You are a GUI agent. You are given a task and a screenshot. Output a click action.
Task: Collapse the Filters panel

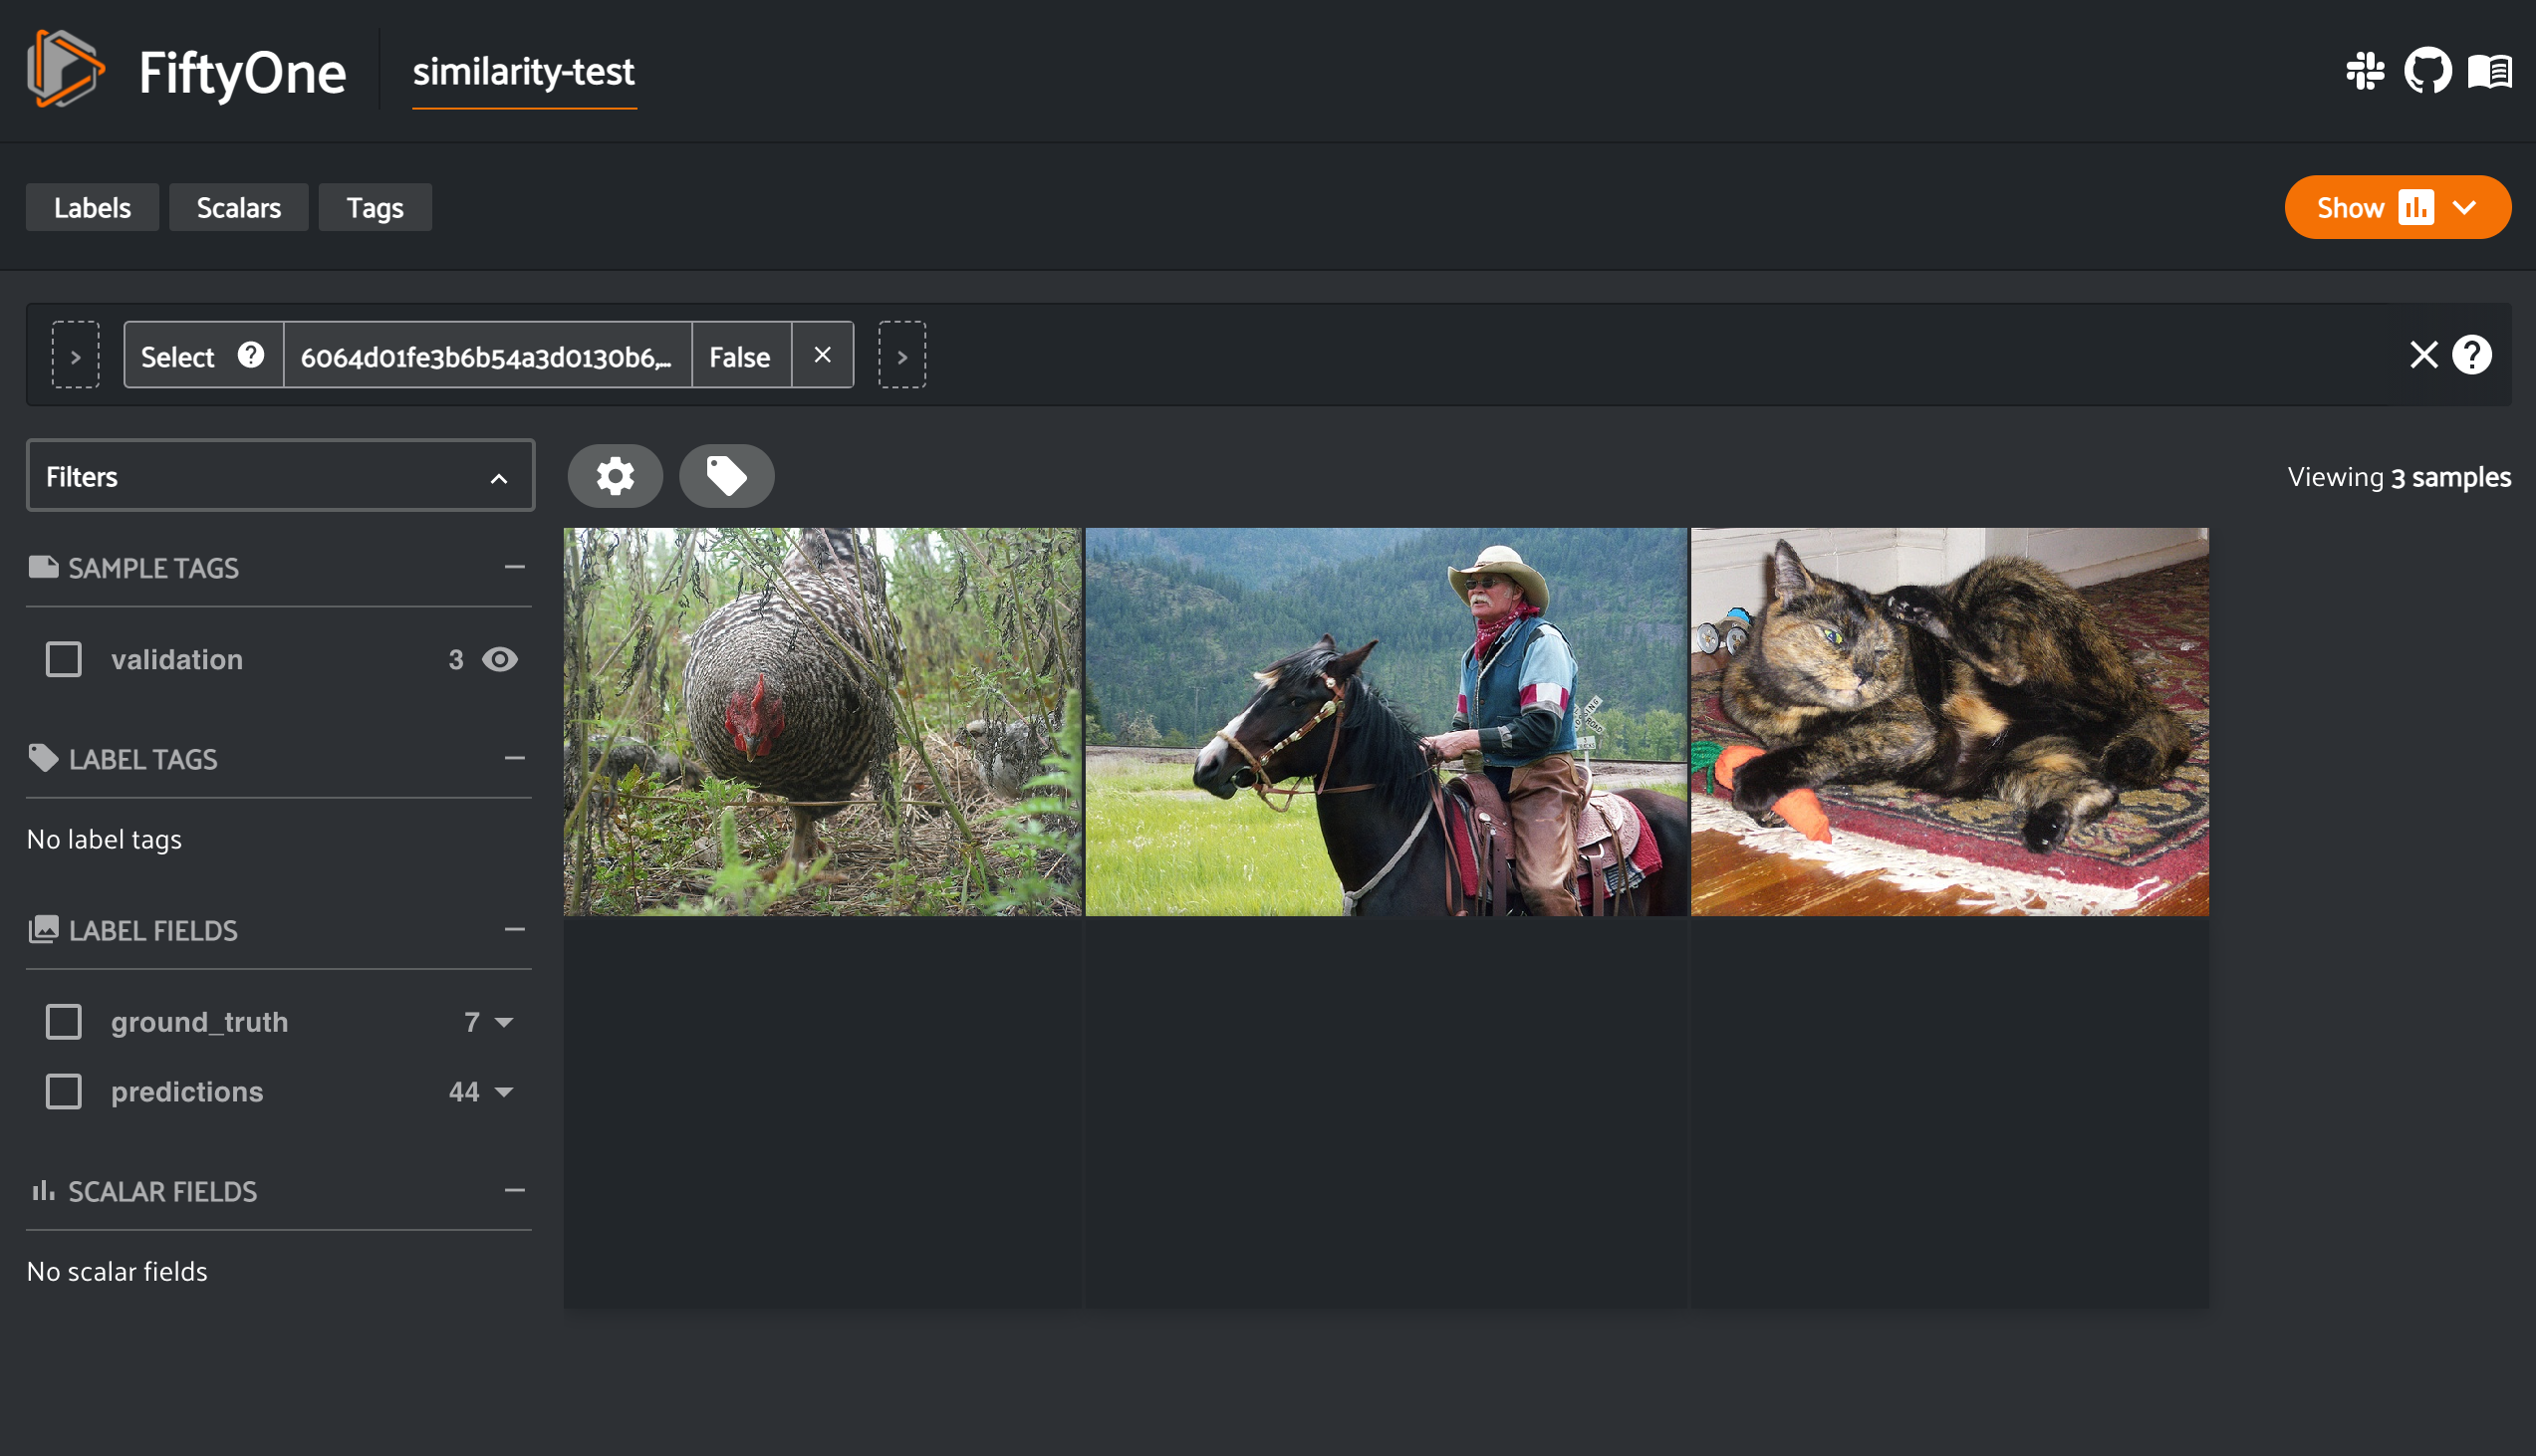coord(499,478)
